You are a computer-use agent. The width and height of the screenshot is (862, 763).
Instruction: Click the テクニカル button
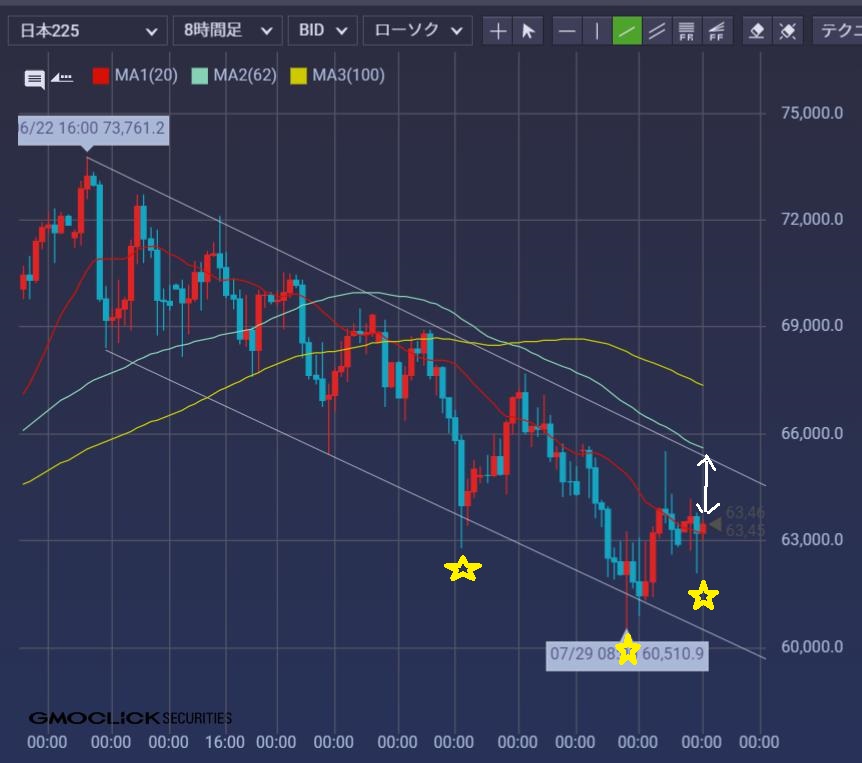click(x=837, y=31)
